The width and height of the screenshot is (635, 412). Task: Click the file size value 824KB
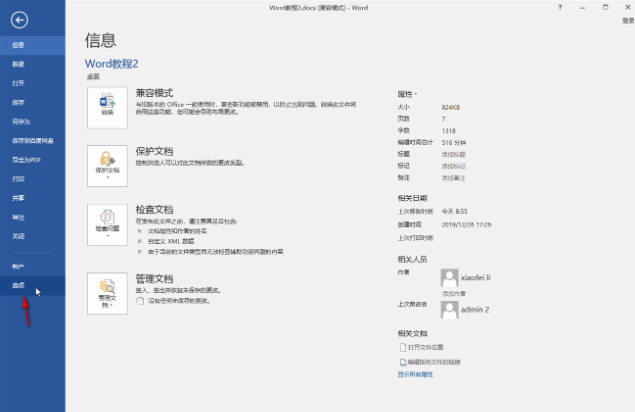pyautogui.click(x=451, y=107)
